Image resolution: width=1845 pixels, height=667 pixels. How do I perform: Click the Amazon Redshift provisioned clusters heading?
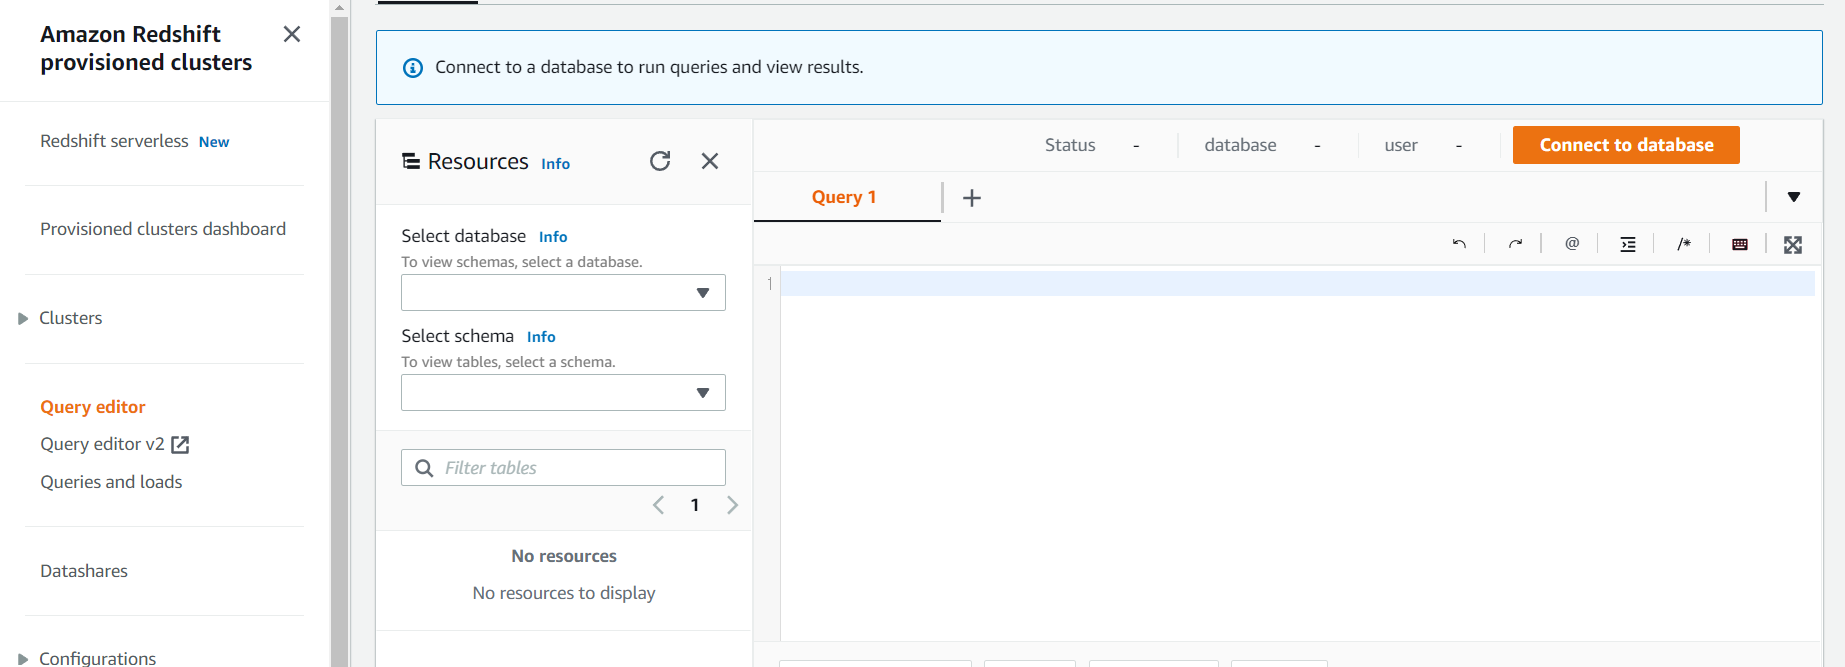[146, 48]
